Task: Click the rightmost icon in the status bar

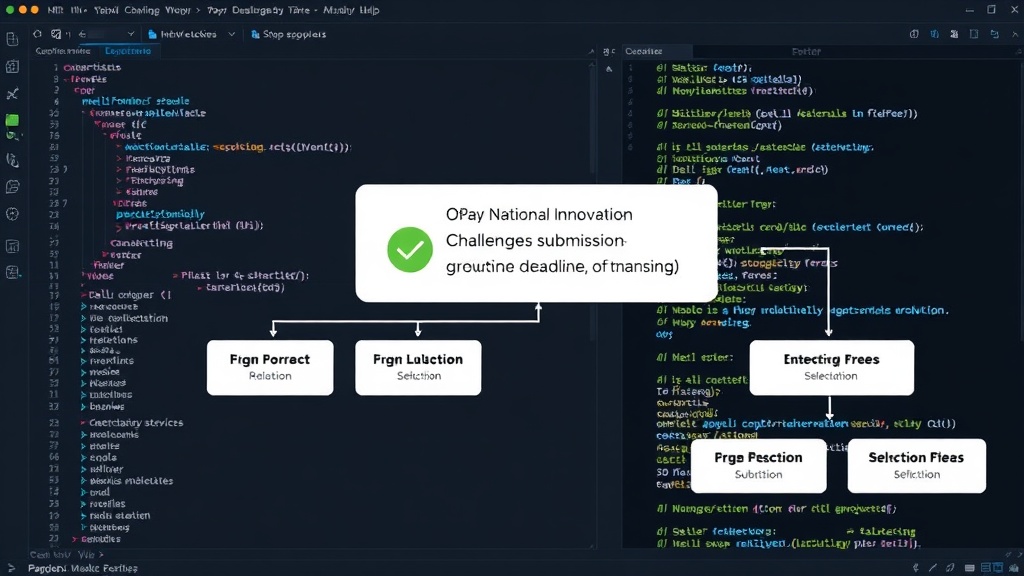Action: point(1014,569)
